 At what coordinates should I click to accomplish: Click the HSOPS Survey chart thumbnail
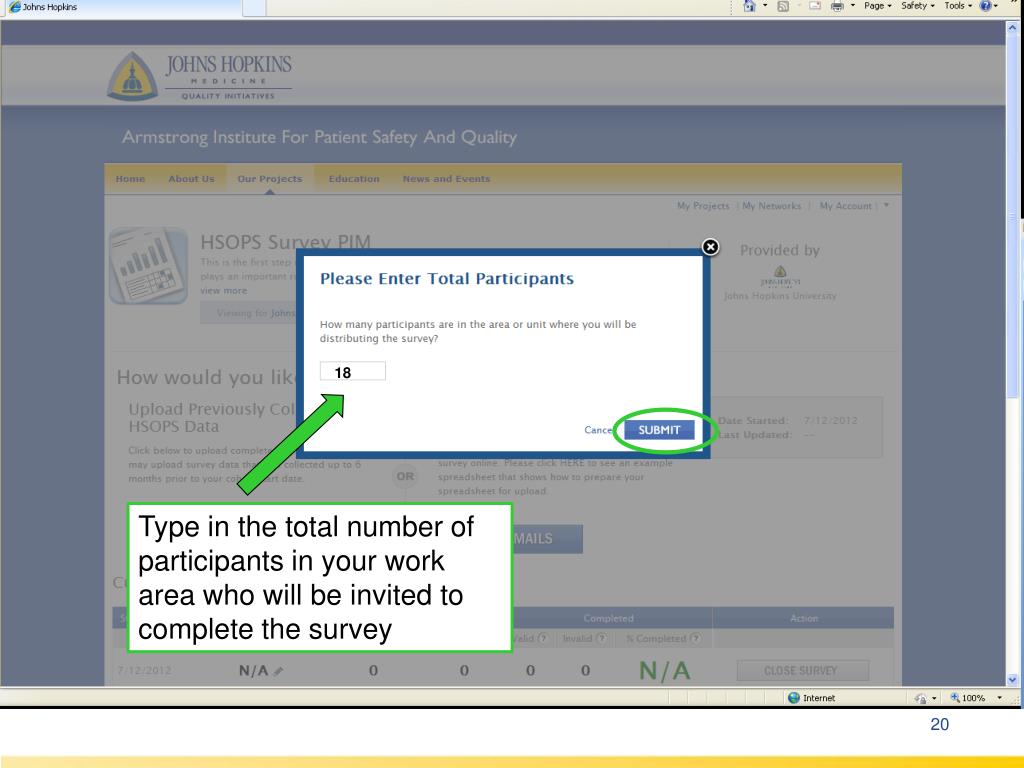pos(148,265)
